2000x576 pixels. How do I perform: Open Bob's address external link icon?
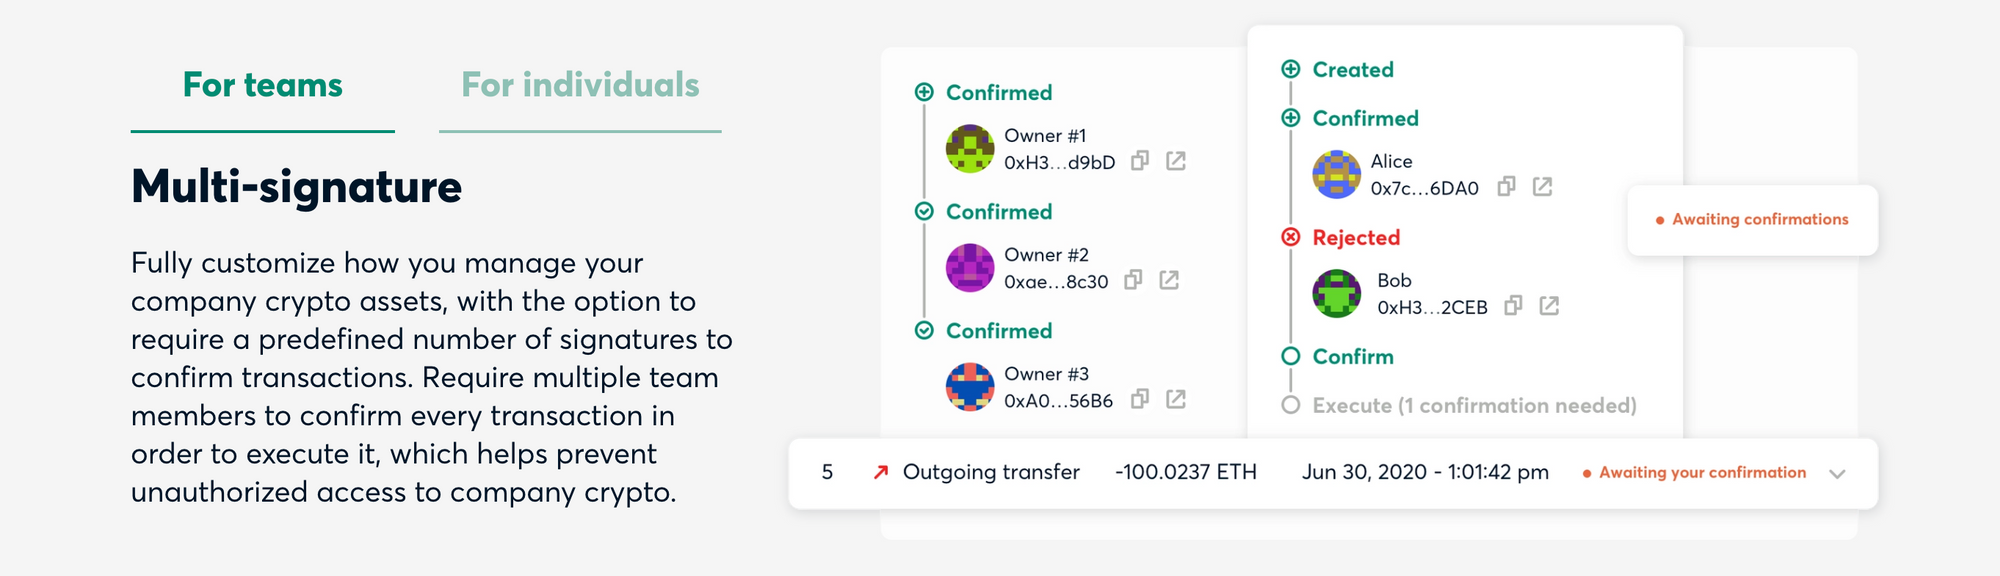tap(1550, 306)
